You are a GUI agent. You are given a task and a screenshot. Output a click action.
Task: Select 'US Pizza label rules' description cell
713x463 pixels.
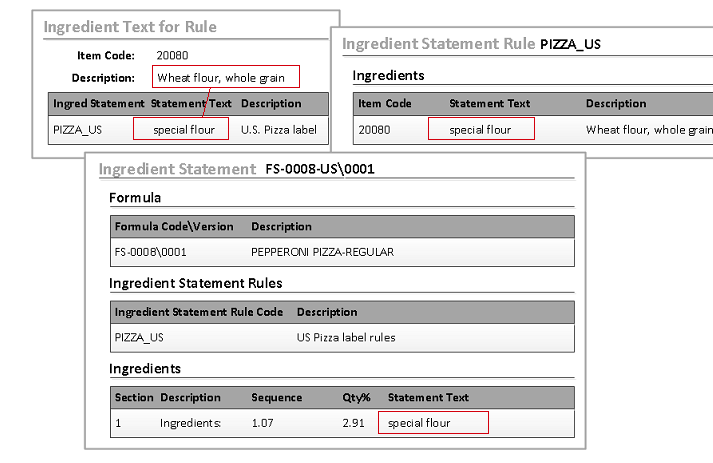pyautogui.click(x=346, y=337)
